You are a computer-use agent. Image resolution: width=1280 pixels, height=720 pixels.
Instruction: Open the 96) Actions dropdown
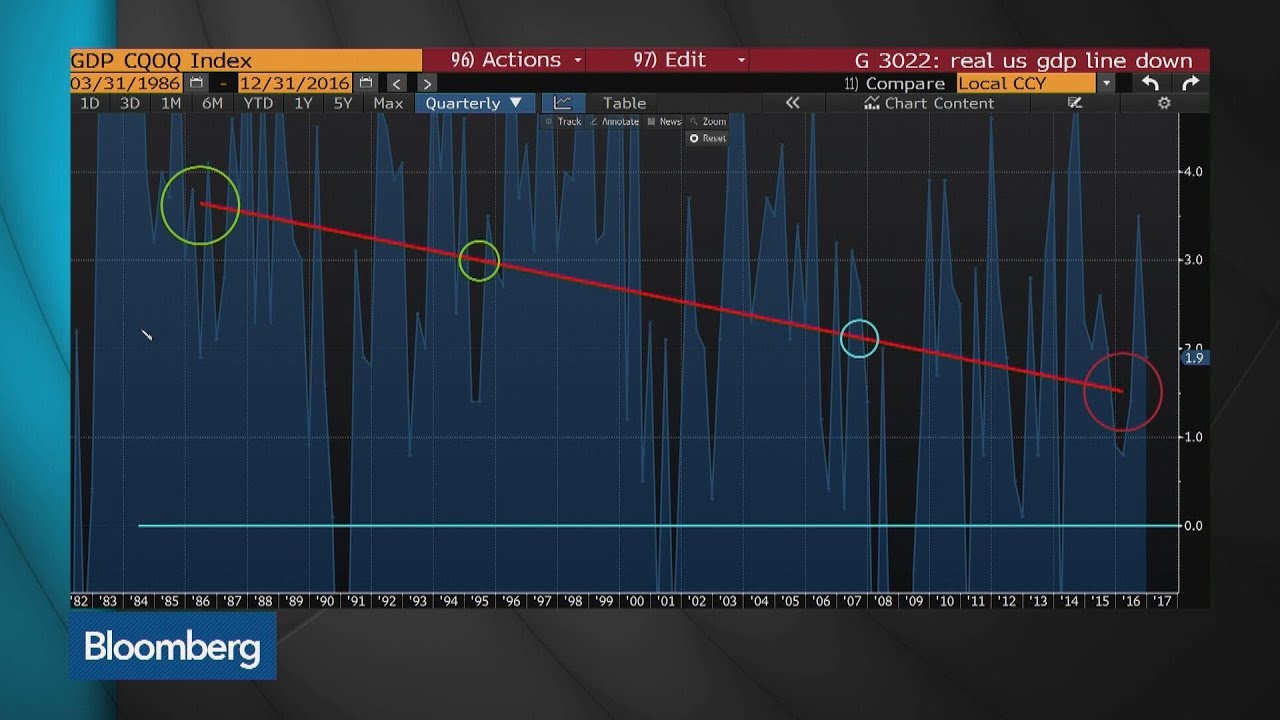(x=516, y=60)
